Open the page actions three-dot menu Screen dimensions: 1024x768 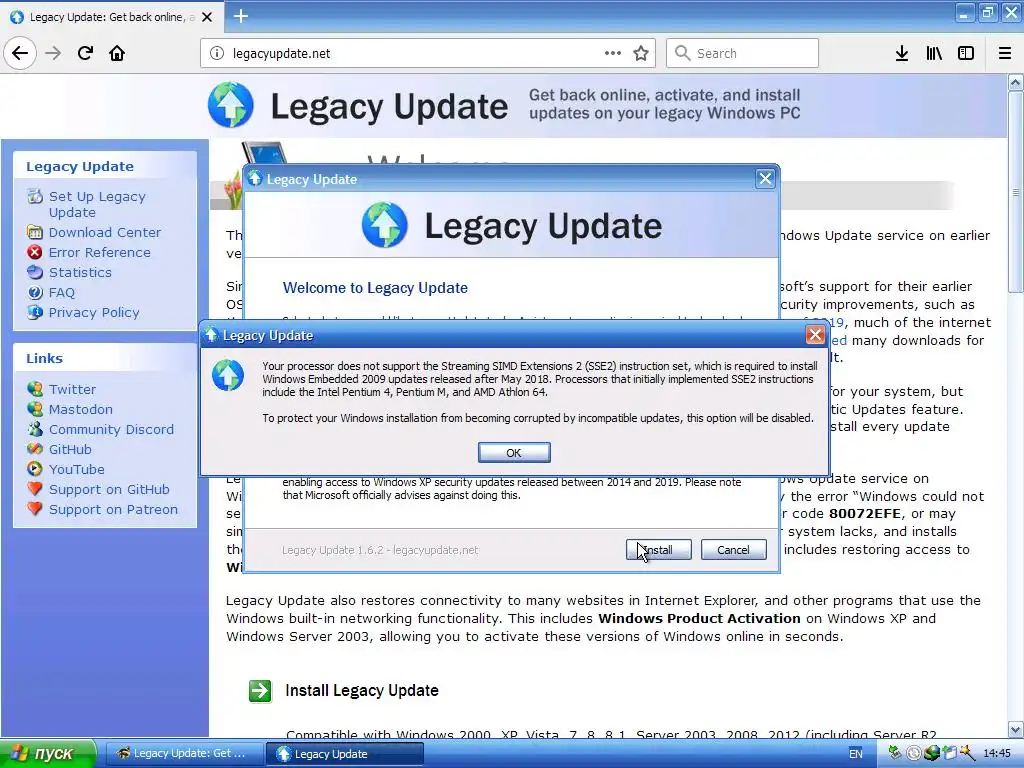coord(613,53)
